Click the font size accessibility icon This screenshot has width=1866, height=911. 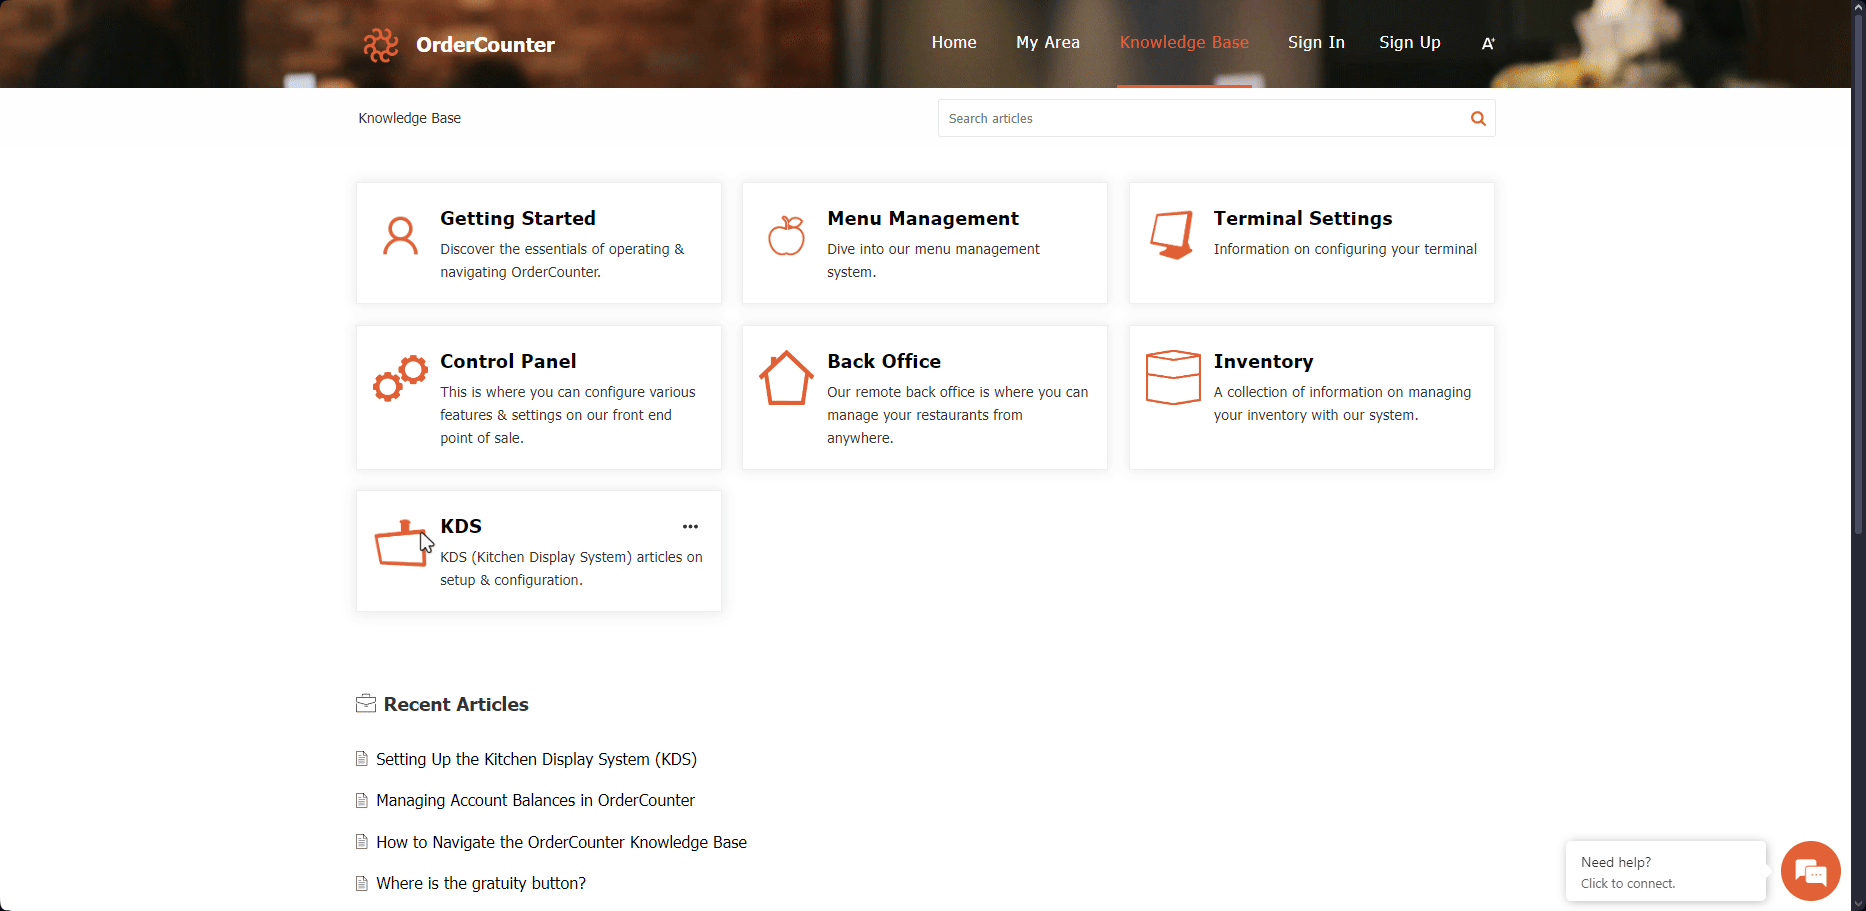(x=1488, y=43)
